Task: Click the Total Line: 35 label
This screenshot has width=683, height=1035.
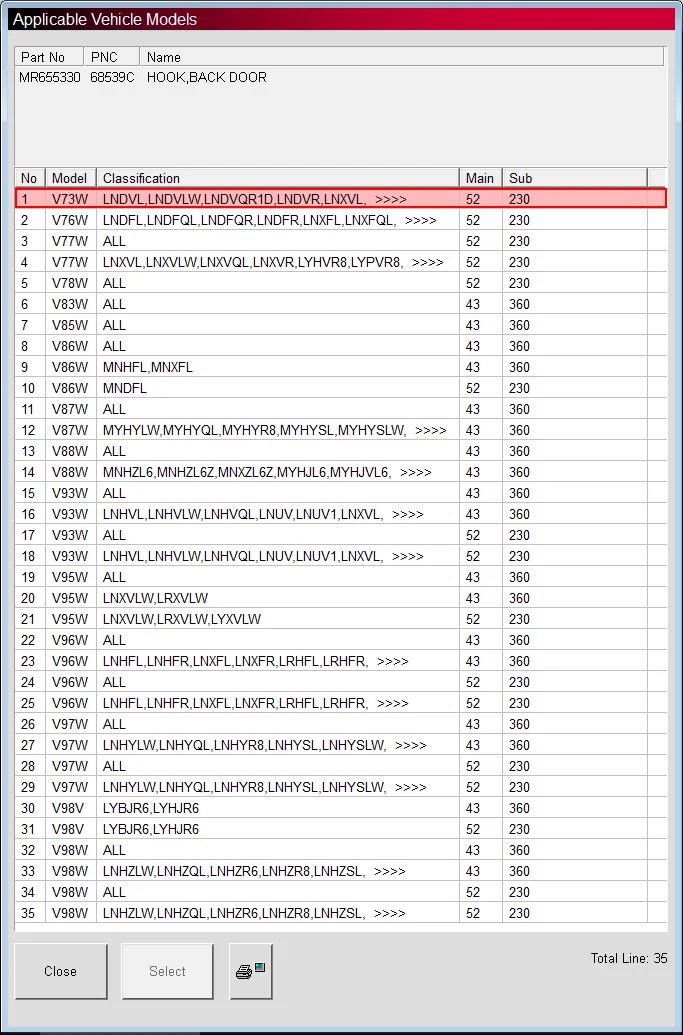Action: pyautogui.click(x=629, y=958)
